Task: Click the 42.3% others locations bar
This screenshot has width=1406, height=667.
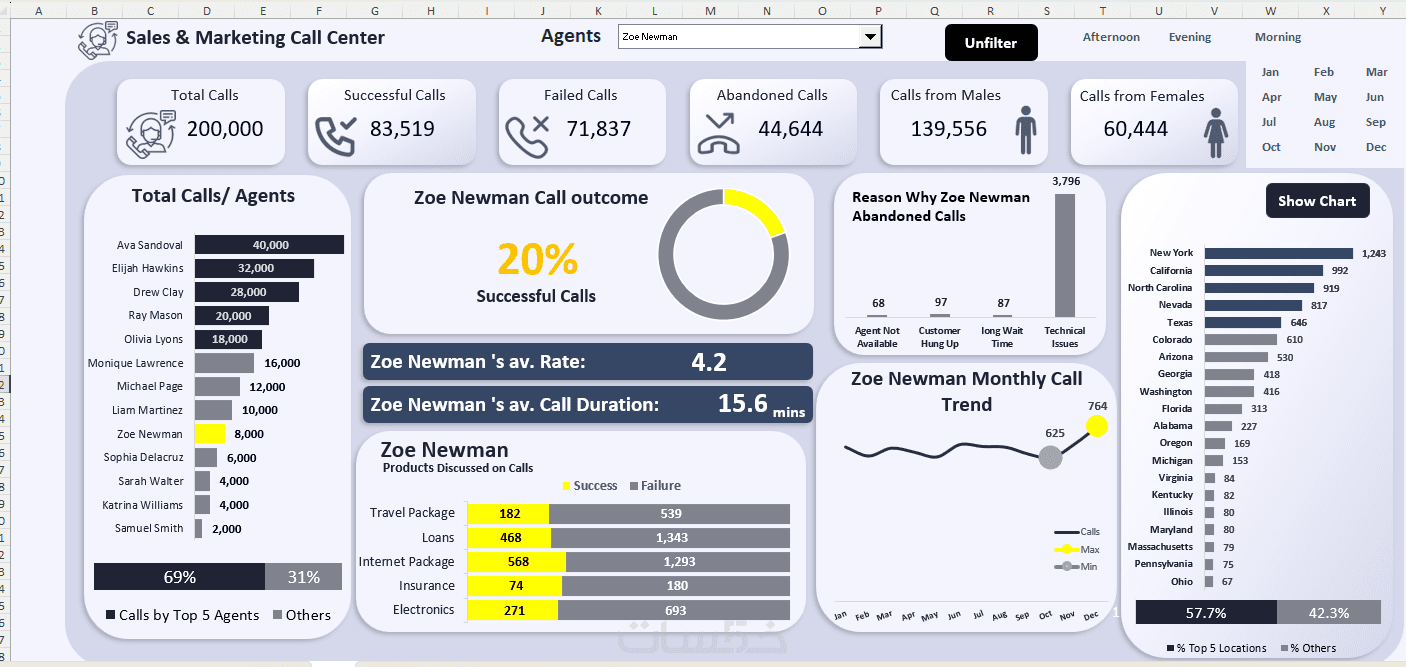Action: click(x=1329, y=613)
